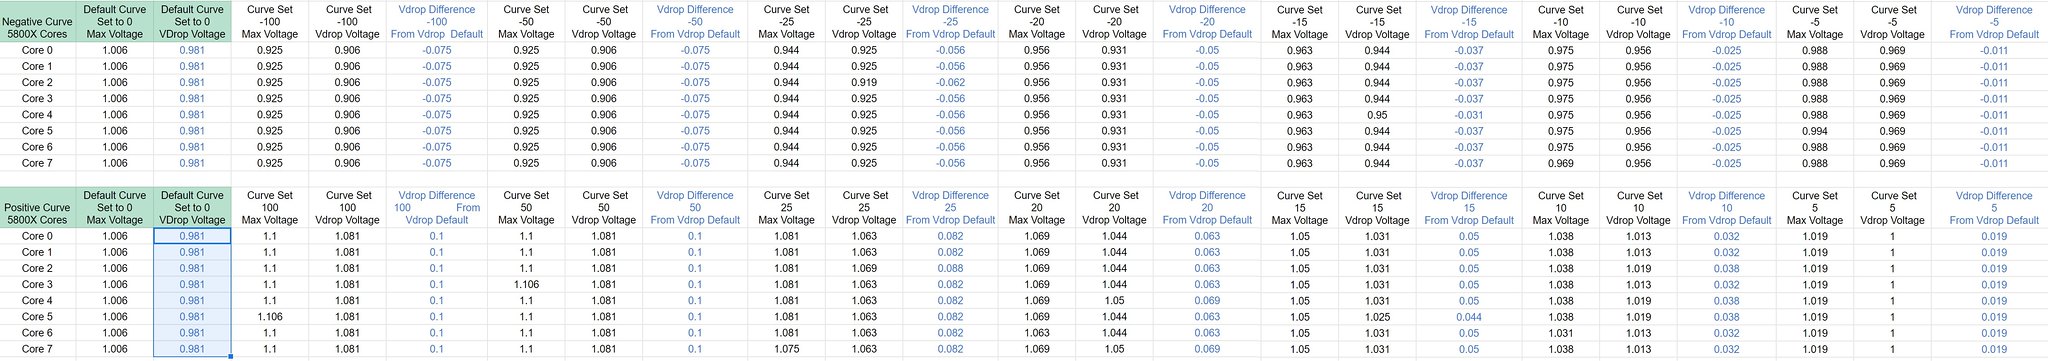This screenshot has height=361, width=2048.
Task: Select Positive Core 5 difference 0.044
Action: tap(1469, 317)
